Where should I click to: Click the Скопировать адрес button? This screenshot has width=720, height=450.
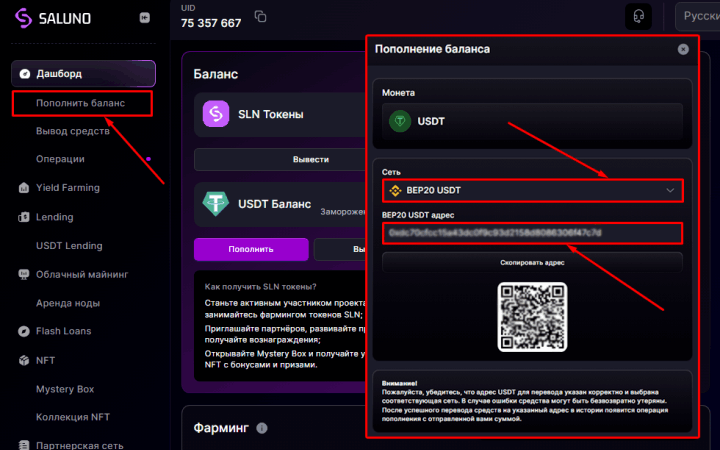(532, 263)
